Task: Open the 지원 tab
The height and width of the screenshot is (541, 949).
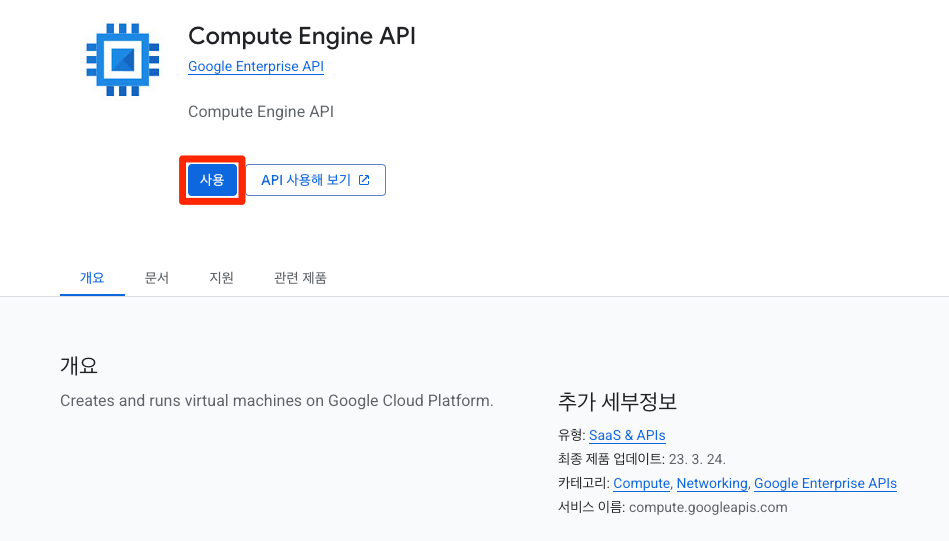Action: [x=222, y=278]
